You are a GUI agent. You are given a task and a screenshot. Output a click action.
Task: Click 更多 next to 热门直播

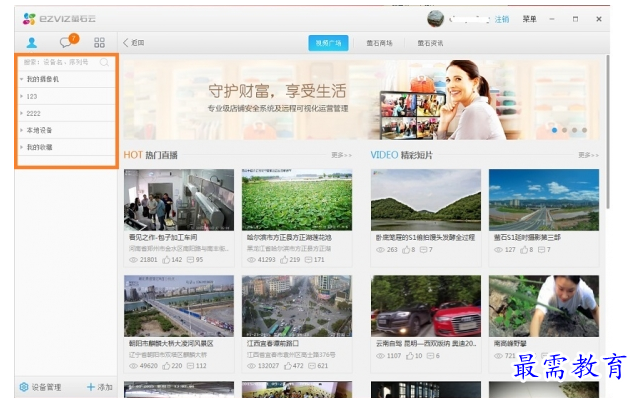coord(341,155)
